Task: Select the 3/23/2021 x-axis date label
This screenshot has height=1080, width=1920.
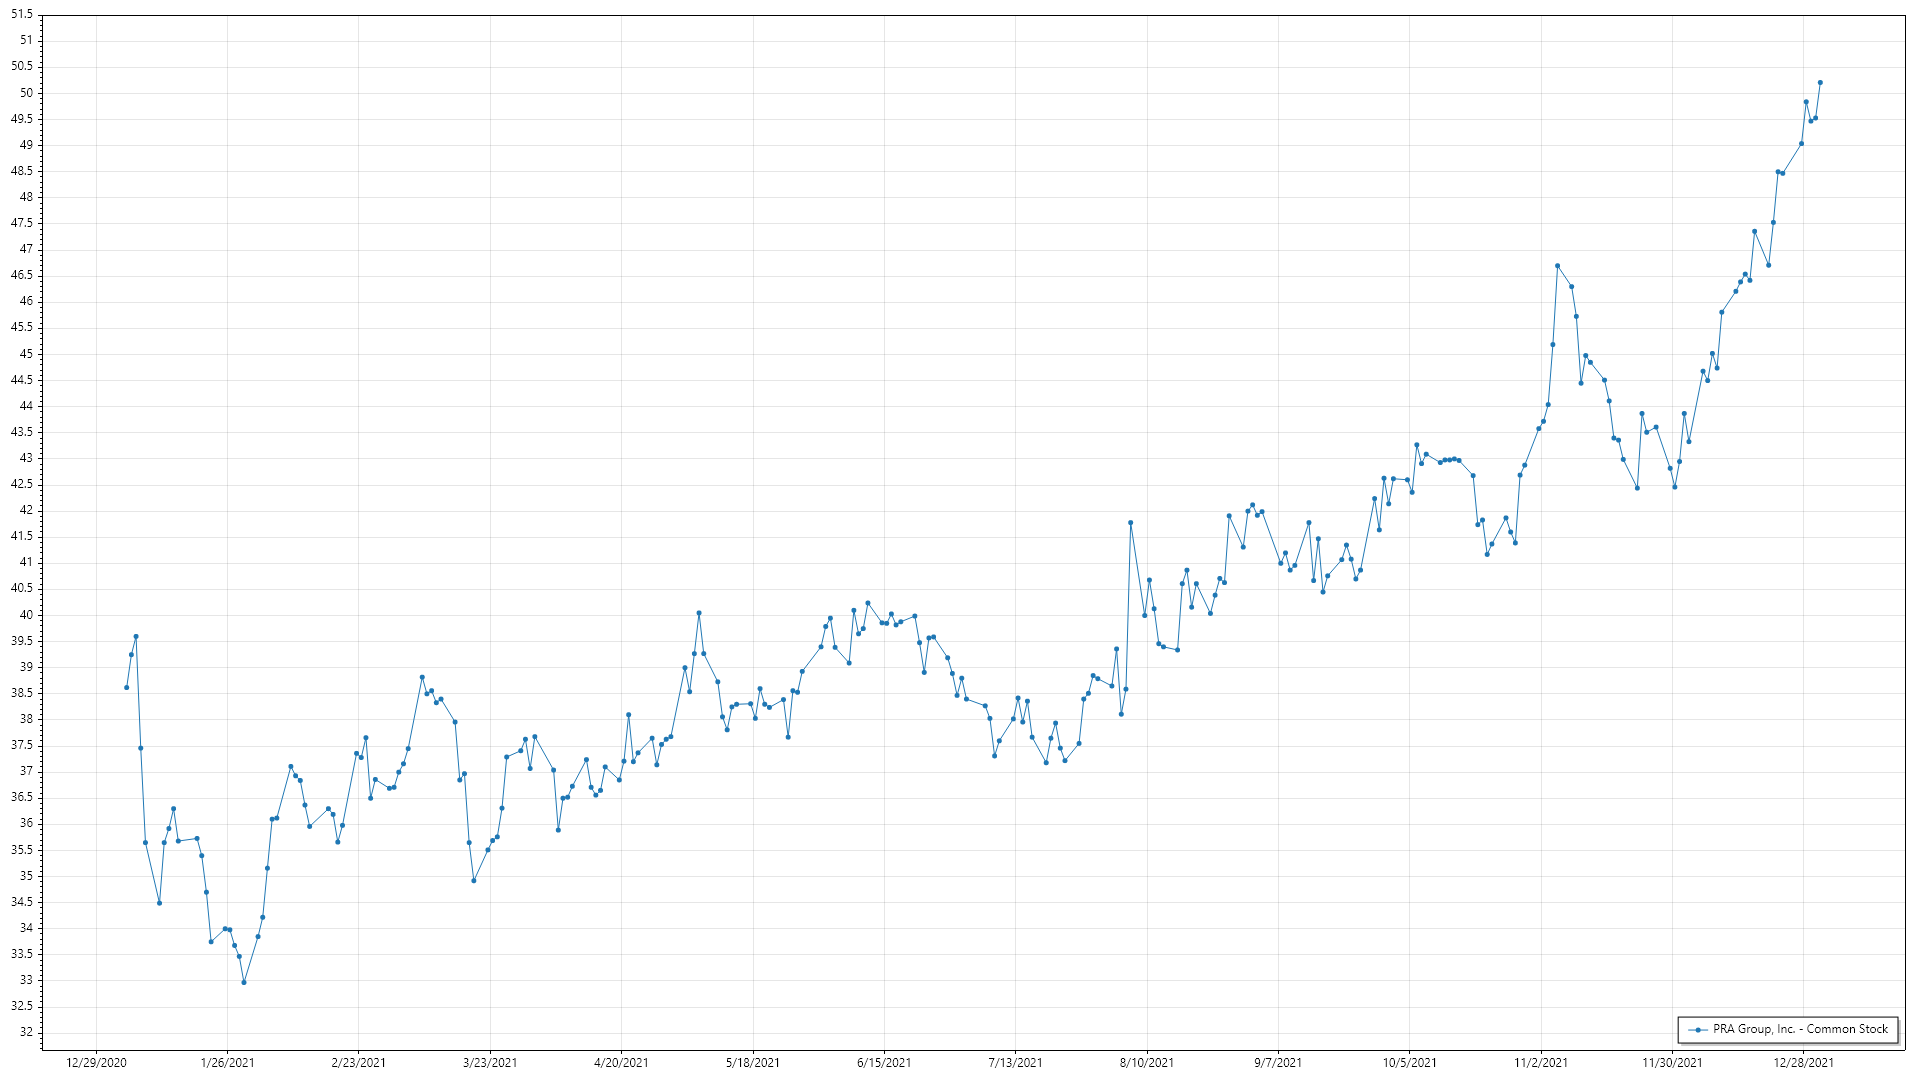Action: (490, 1062)
